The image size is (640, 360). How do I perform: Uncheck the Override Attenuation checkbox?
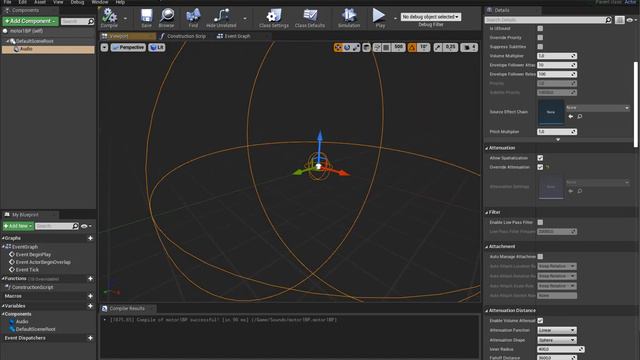(x=540, y=167)
